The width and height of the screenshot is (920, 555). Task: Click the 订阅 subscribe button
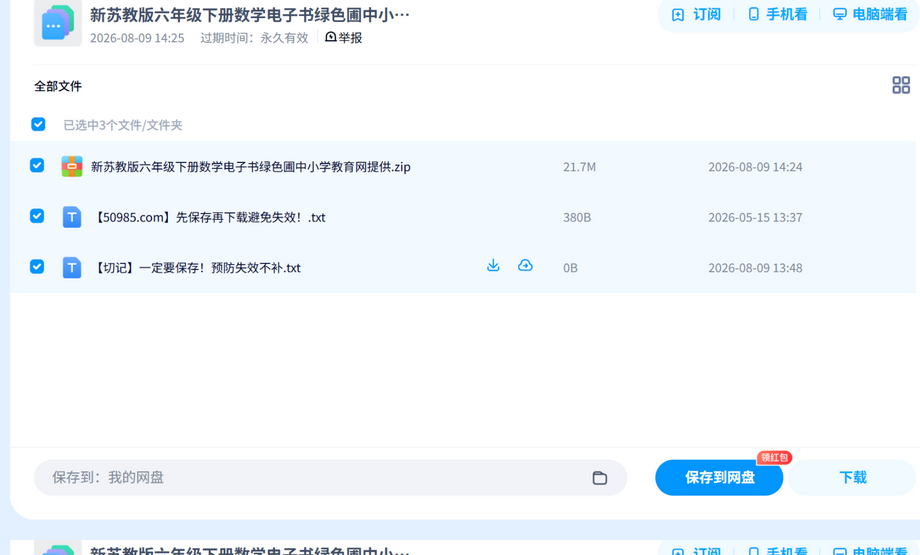(x=696, y=14)
